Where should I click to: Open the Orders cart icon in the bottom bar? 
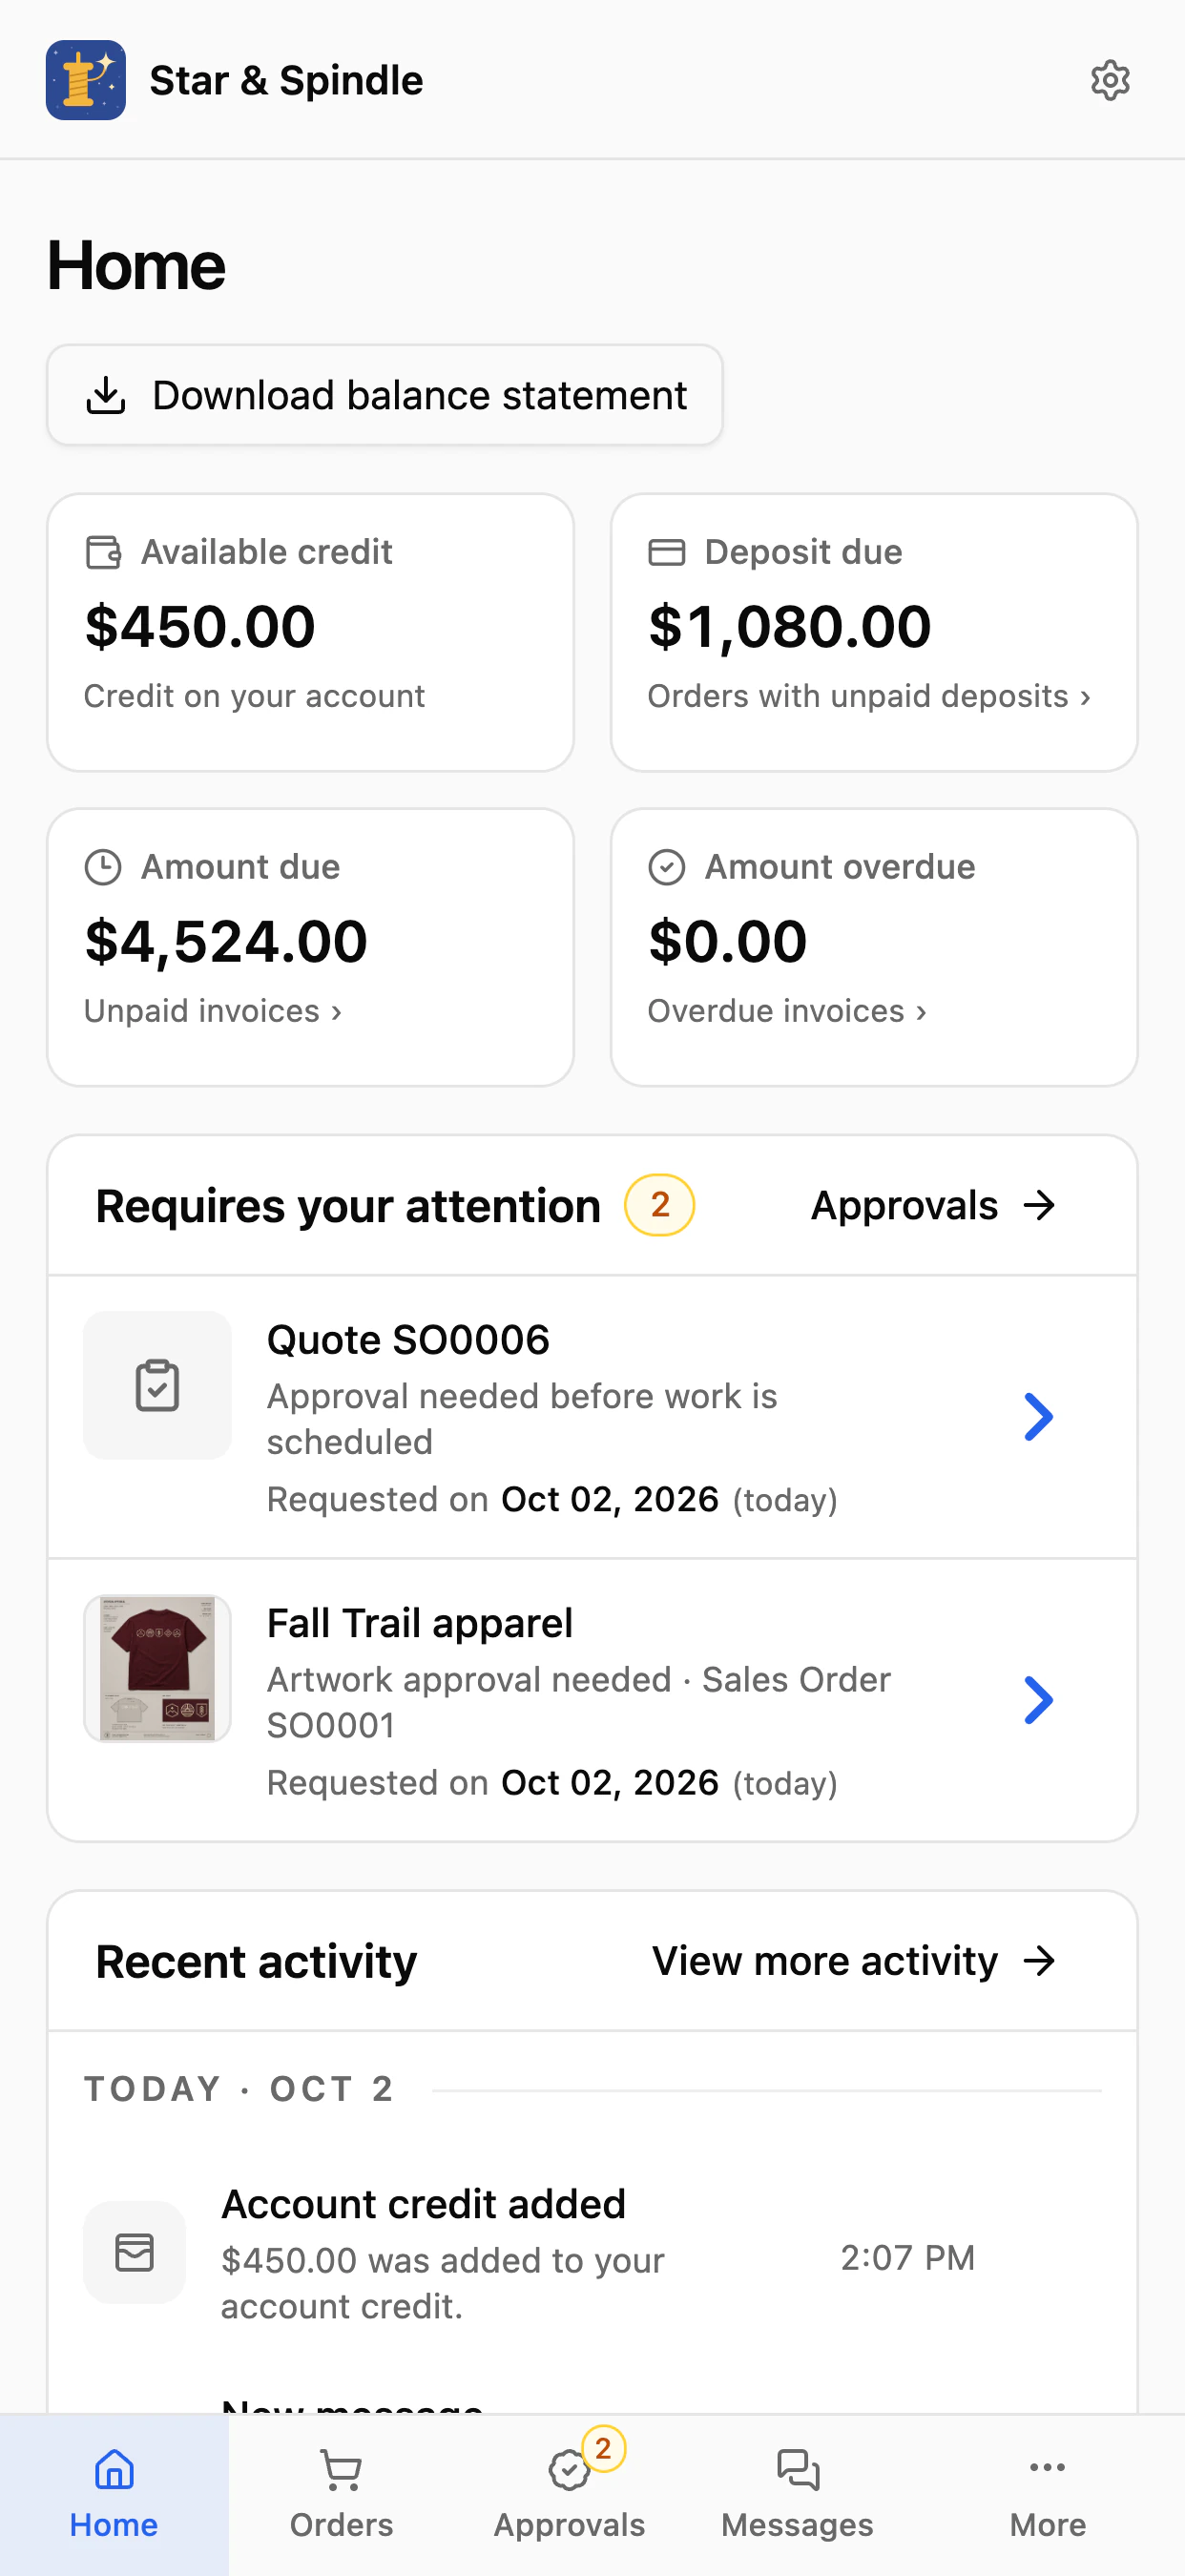point(341,2469)
